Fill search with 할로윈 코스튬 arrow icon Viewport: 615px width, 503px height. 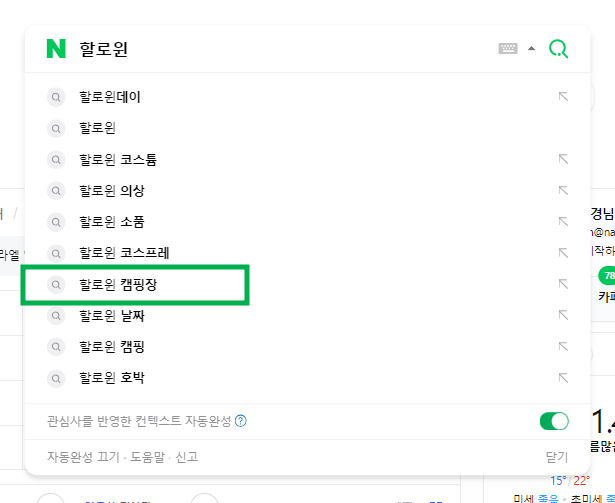[x=563, y=159]
